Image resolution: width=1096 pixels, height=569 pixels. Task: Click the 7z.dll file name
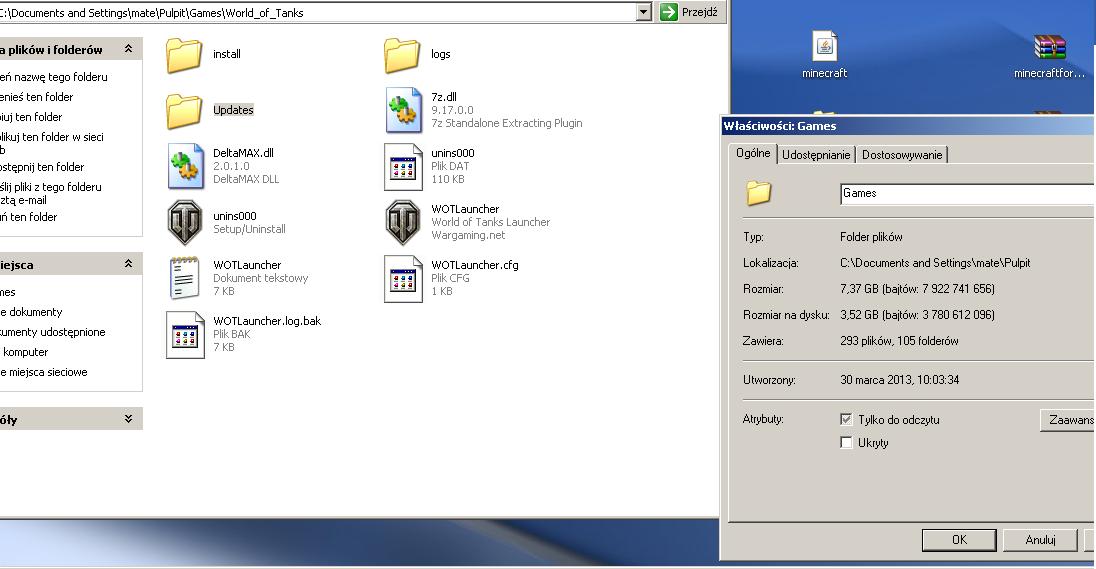pyautogui.click(x=444, y=97)
